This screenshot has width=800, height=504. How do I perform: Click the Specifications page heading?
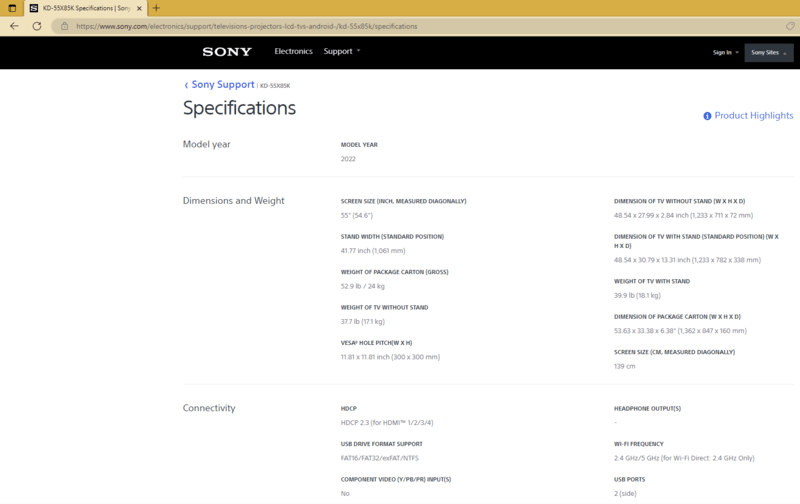(239, 108)
